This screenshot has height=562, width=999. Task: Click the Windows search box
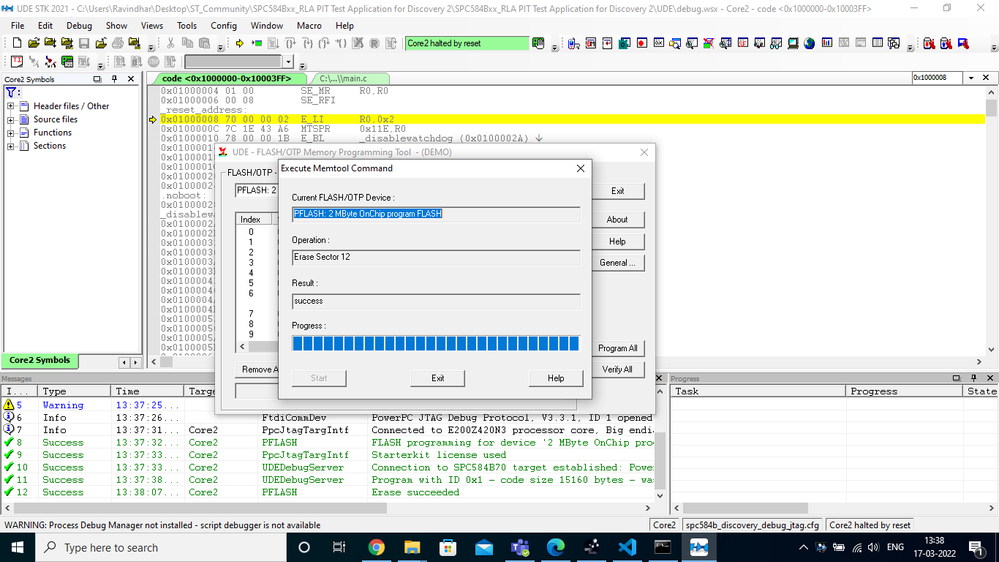pos(161,547)
